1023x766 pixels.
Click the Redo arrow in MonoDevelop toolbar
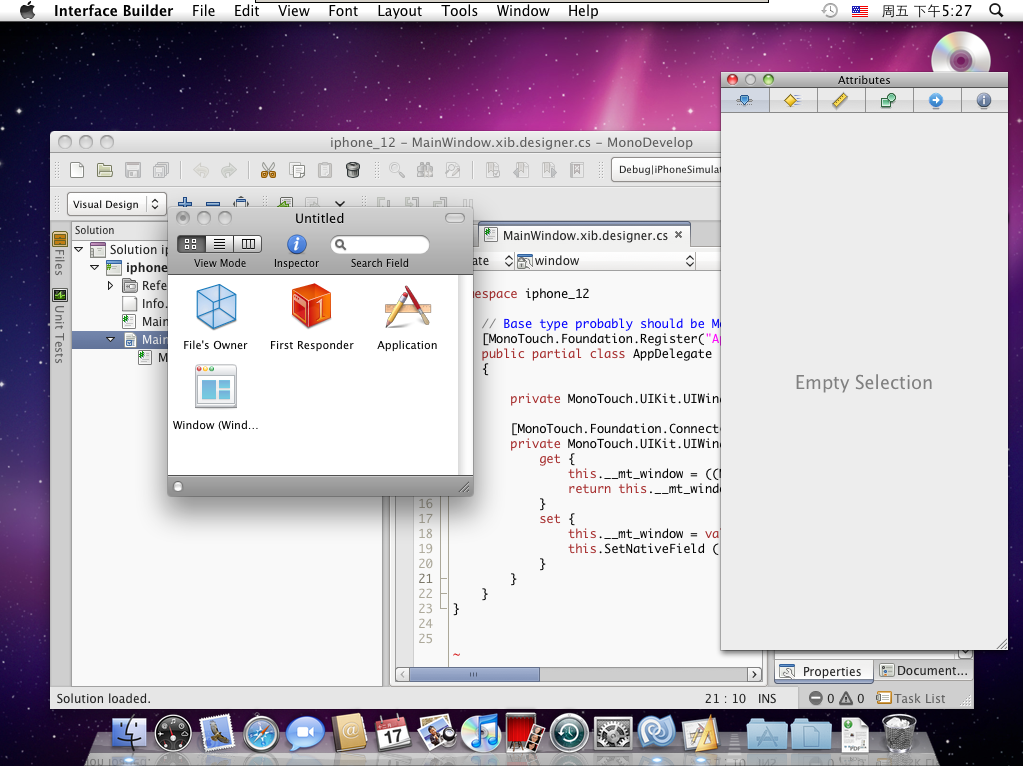[228, 170]
